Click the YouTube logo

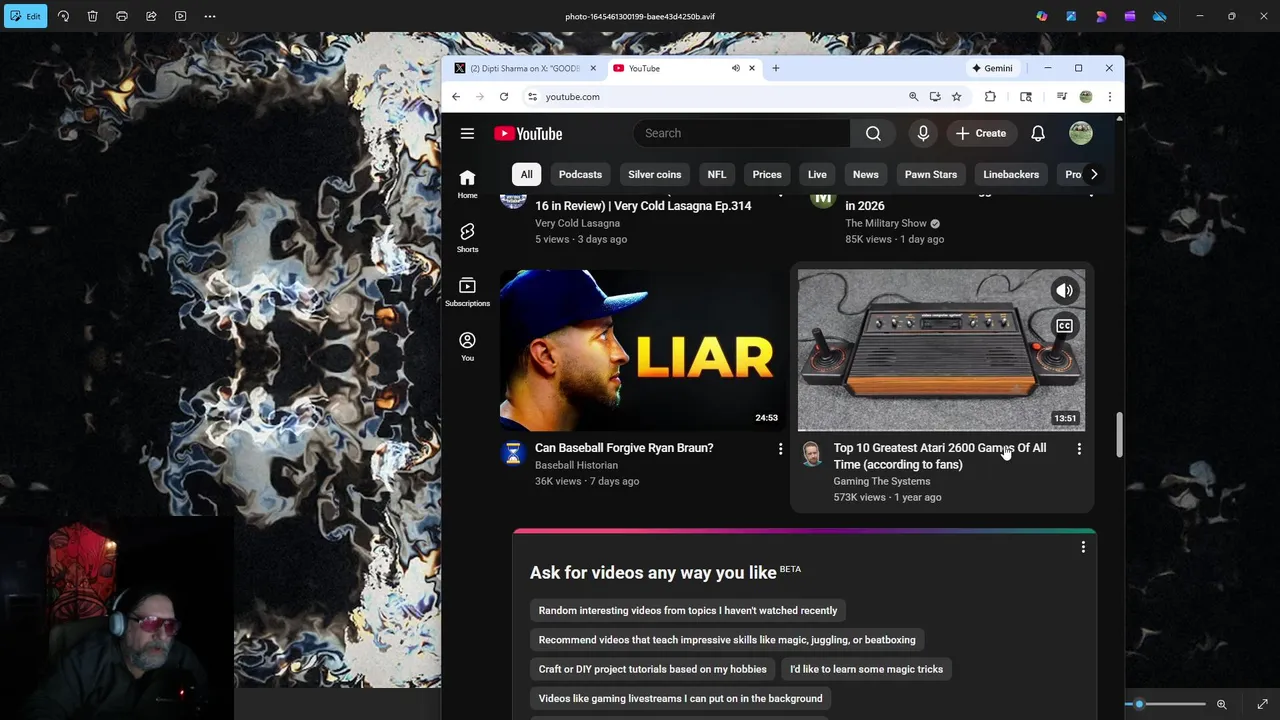(528, 134)
